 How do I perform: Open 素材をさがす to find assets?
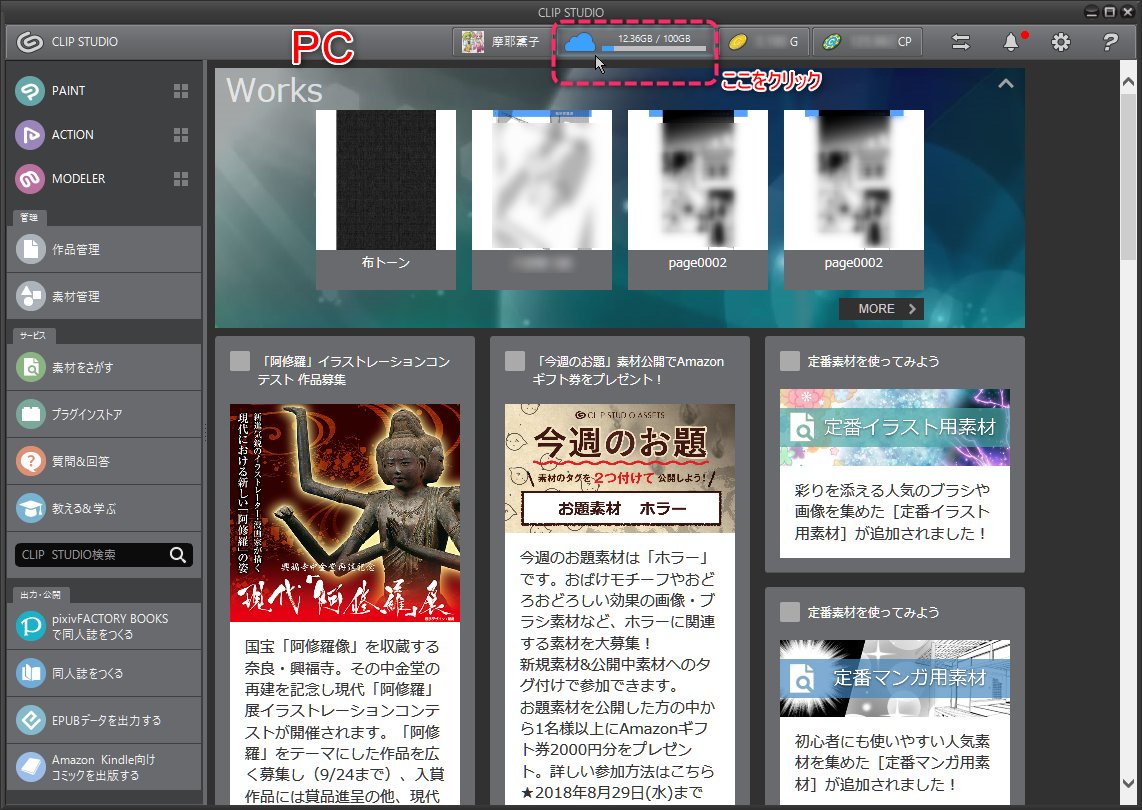104,367
